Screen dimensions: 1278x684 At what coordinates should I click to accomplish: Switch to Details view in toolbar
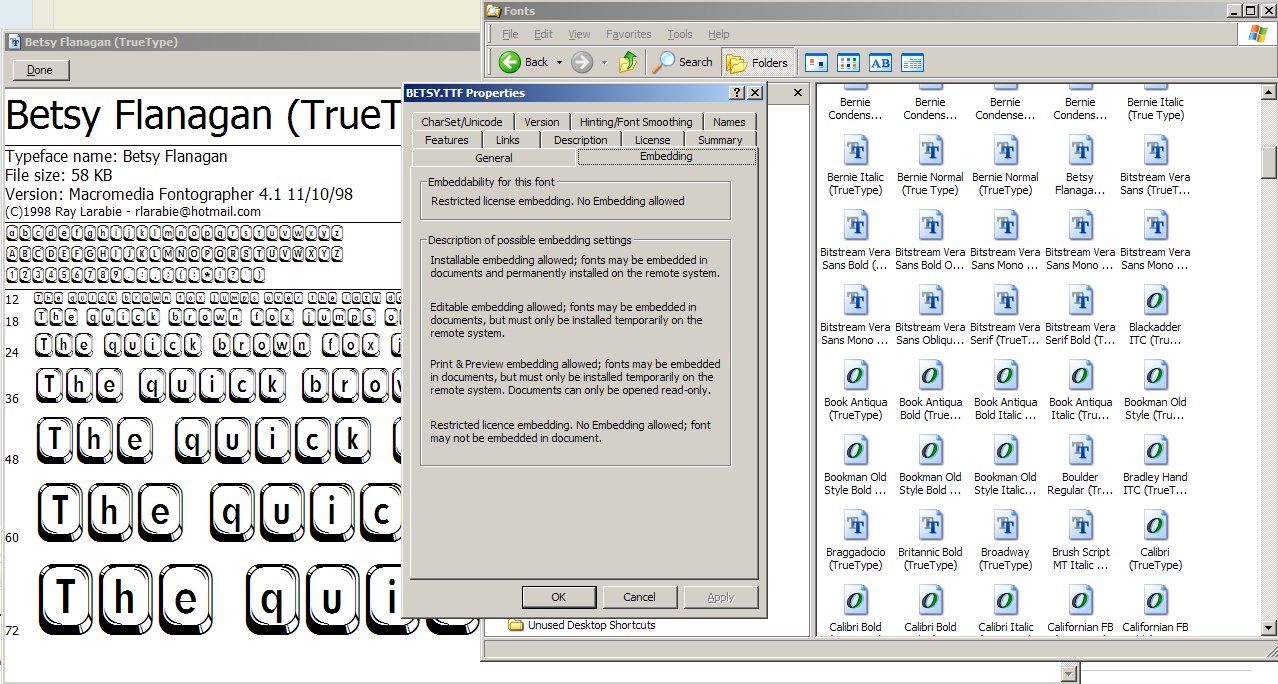click(x=912, y=62)
